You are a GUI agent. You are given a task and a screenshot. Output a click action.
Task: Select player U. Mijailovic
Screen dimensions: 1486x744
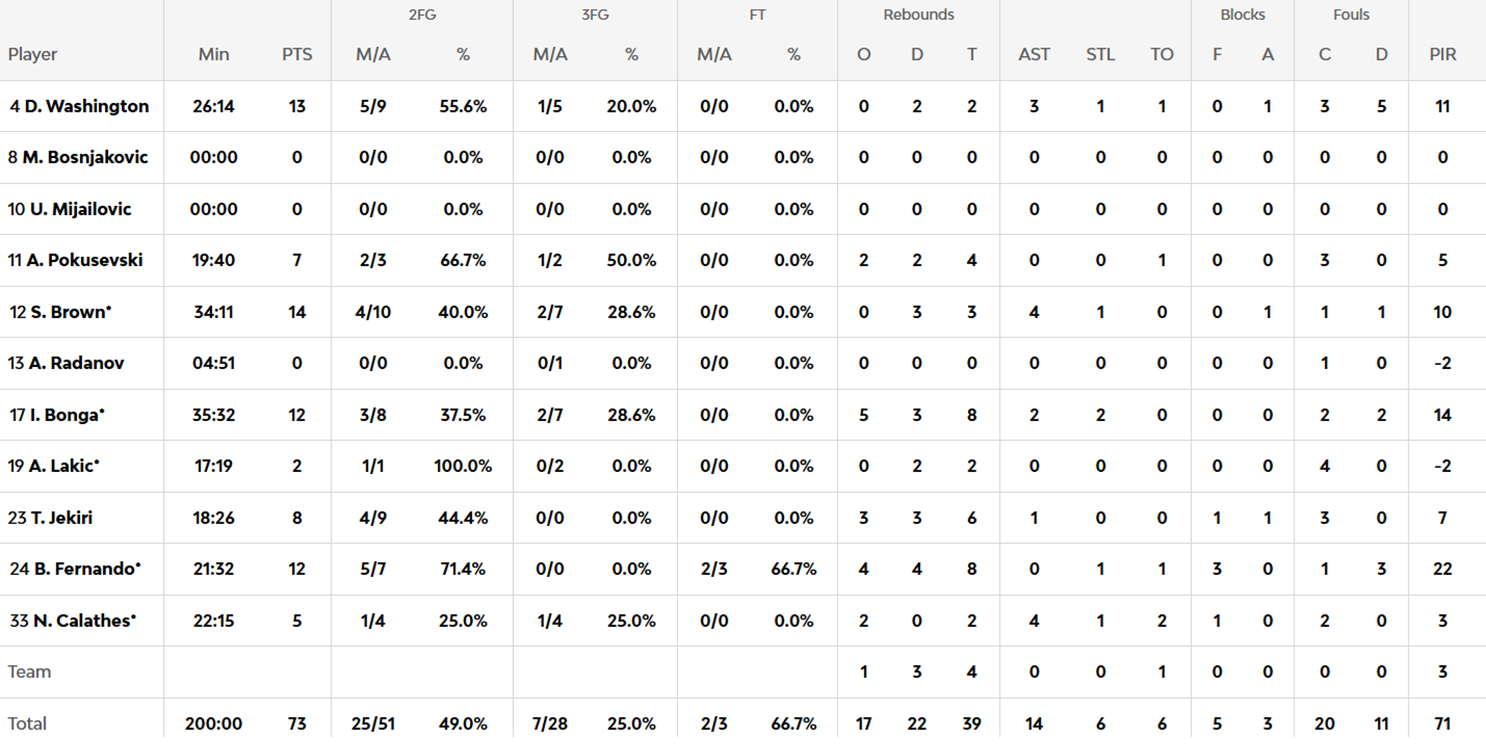tap(78, 209)
